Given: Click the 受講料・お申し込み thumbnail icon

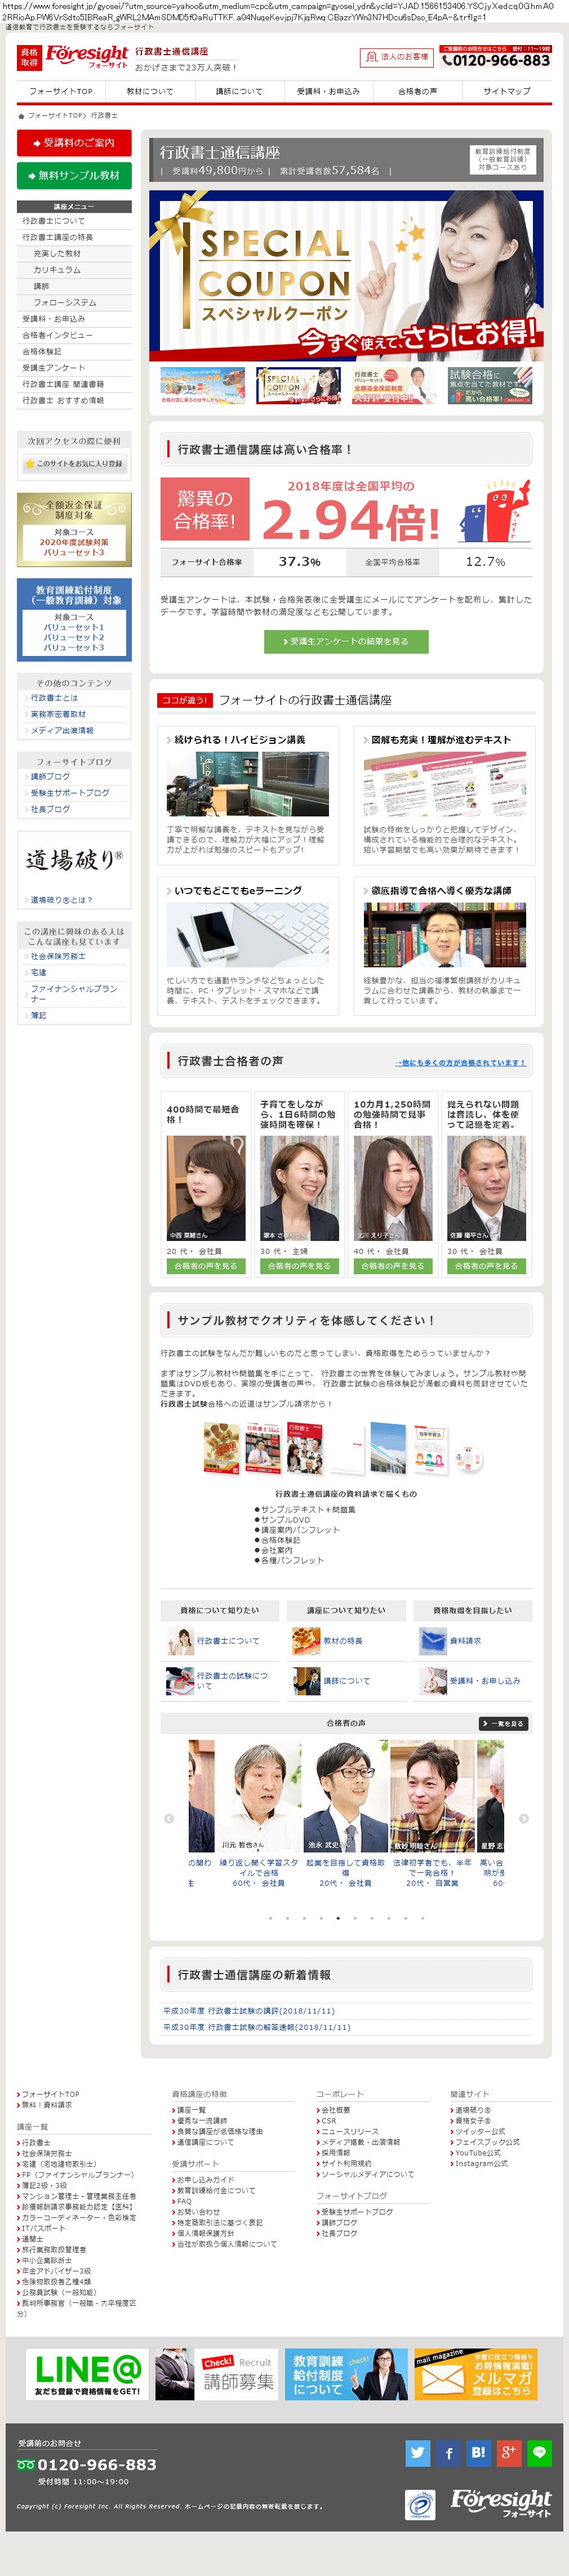Looking at the screenshot, I should pyautogui.click(x=433, y=1681).
